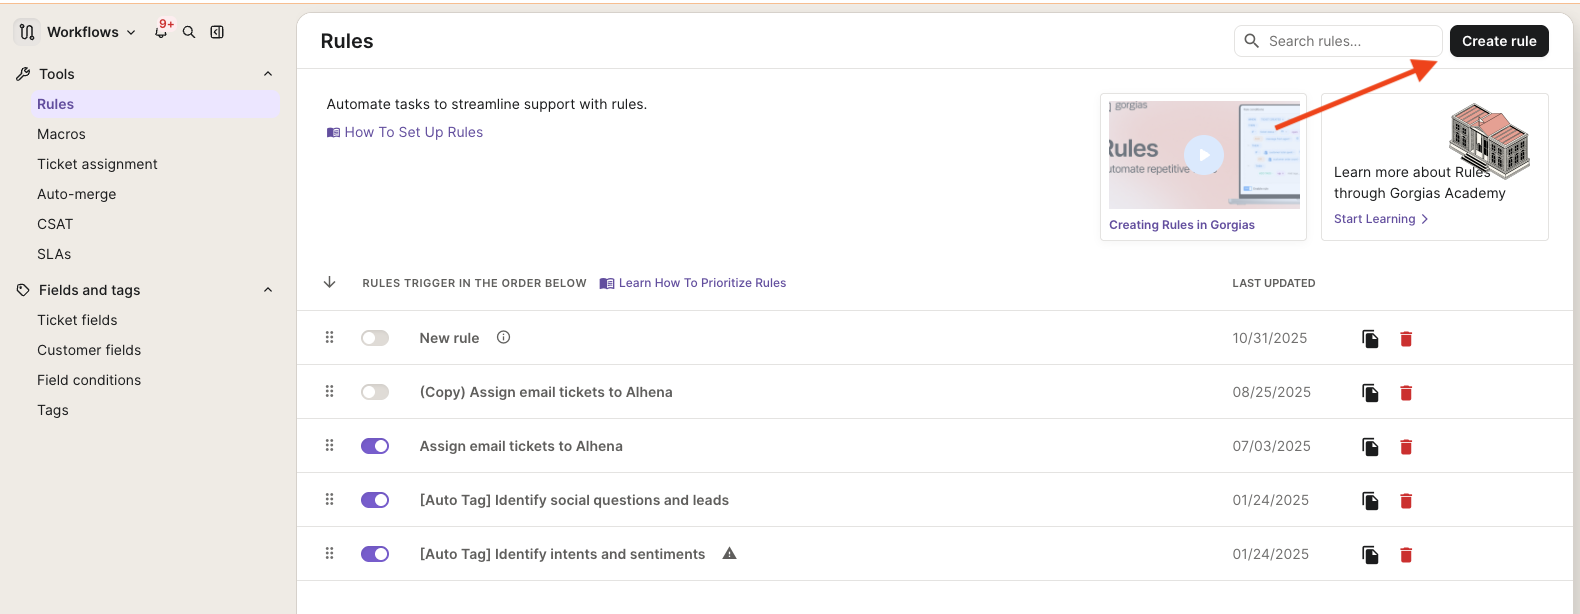This screenshot has width=1580, height=614.
Task: Click drag handle for Identify social questions rule
Action: click(329, 499)
